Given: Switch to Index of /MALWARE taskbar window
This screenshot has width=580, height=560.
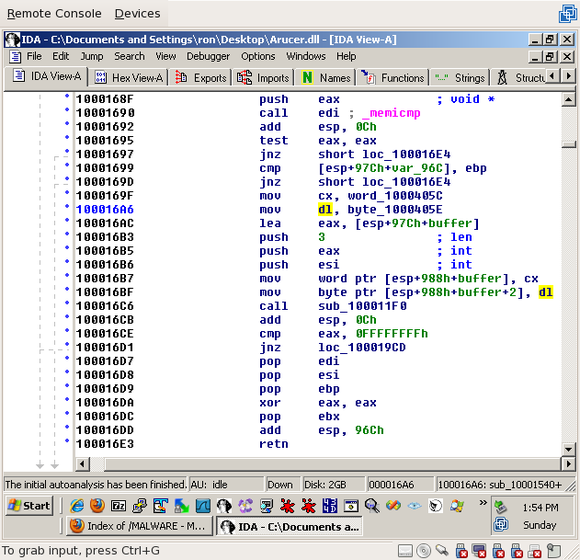Looking at the screenshot, I should tap(139, 526).
